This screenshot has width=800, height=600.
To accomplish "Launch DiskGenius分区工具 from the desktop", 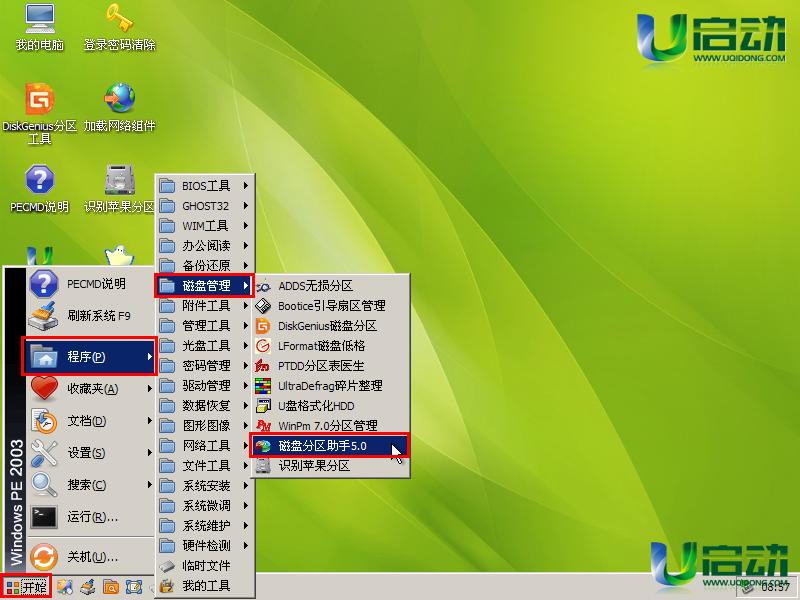I will tap(40, 110).
